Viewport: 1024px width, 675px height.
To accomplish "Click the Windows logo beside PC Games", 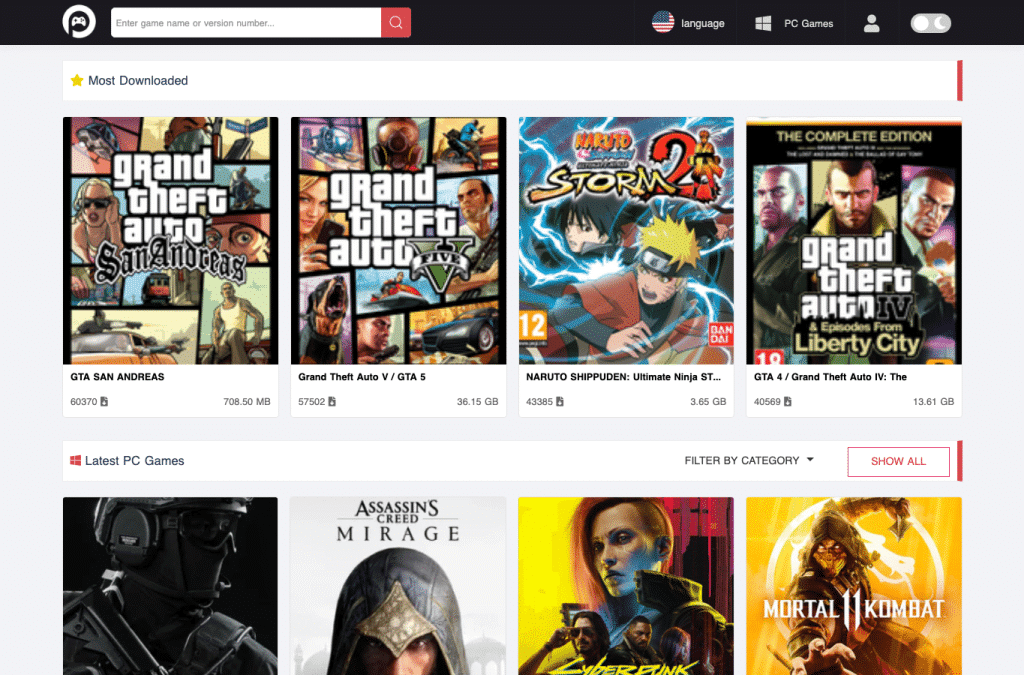I will tap(763, 23).
